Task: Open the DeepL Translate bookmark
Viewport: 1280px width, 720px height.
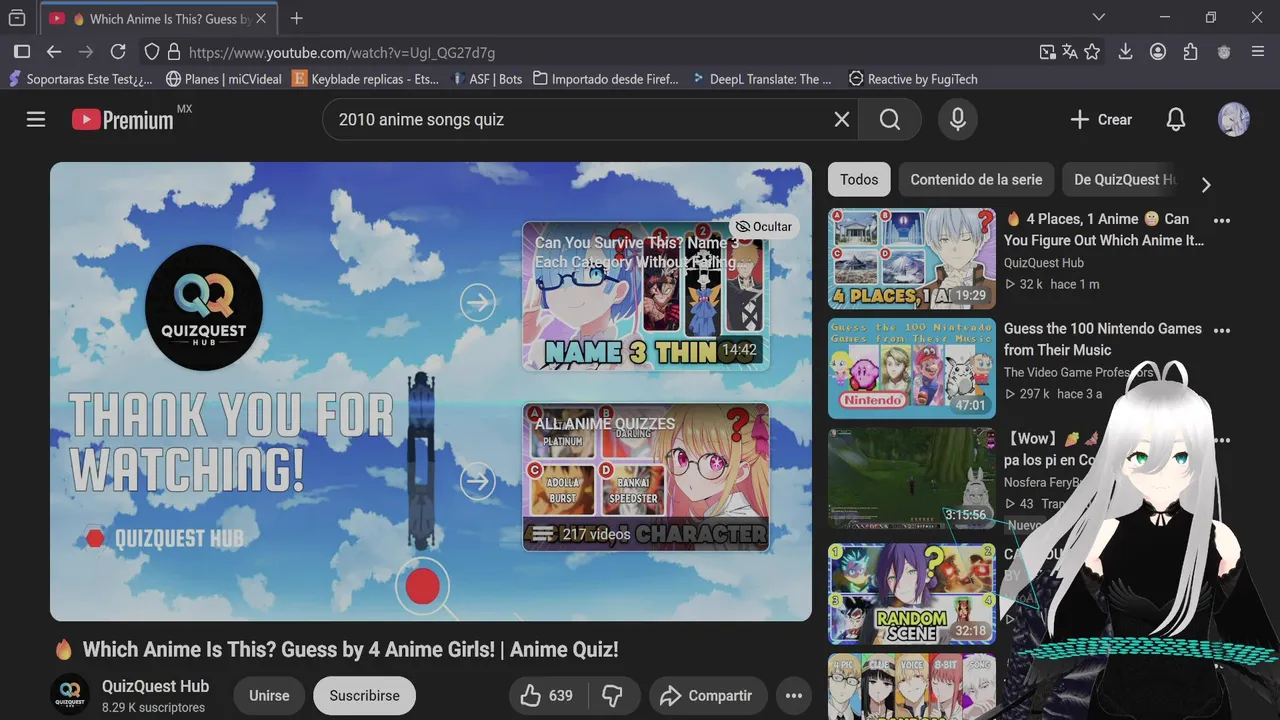Action: click(762, 79)
